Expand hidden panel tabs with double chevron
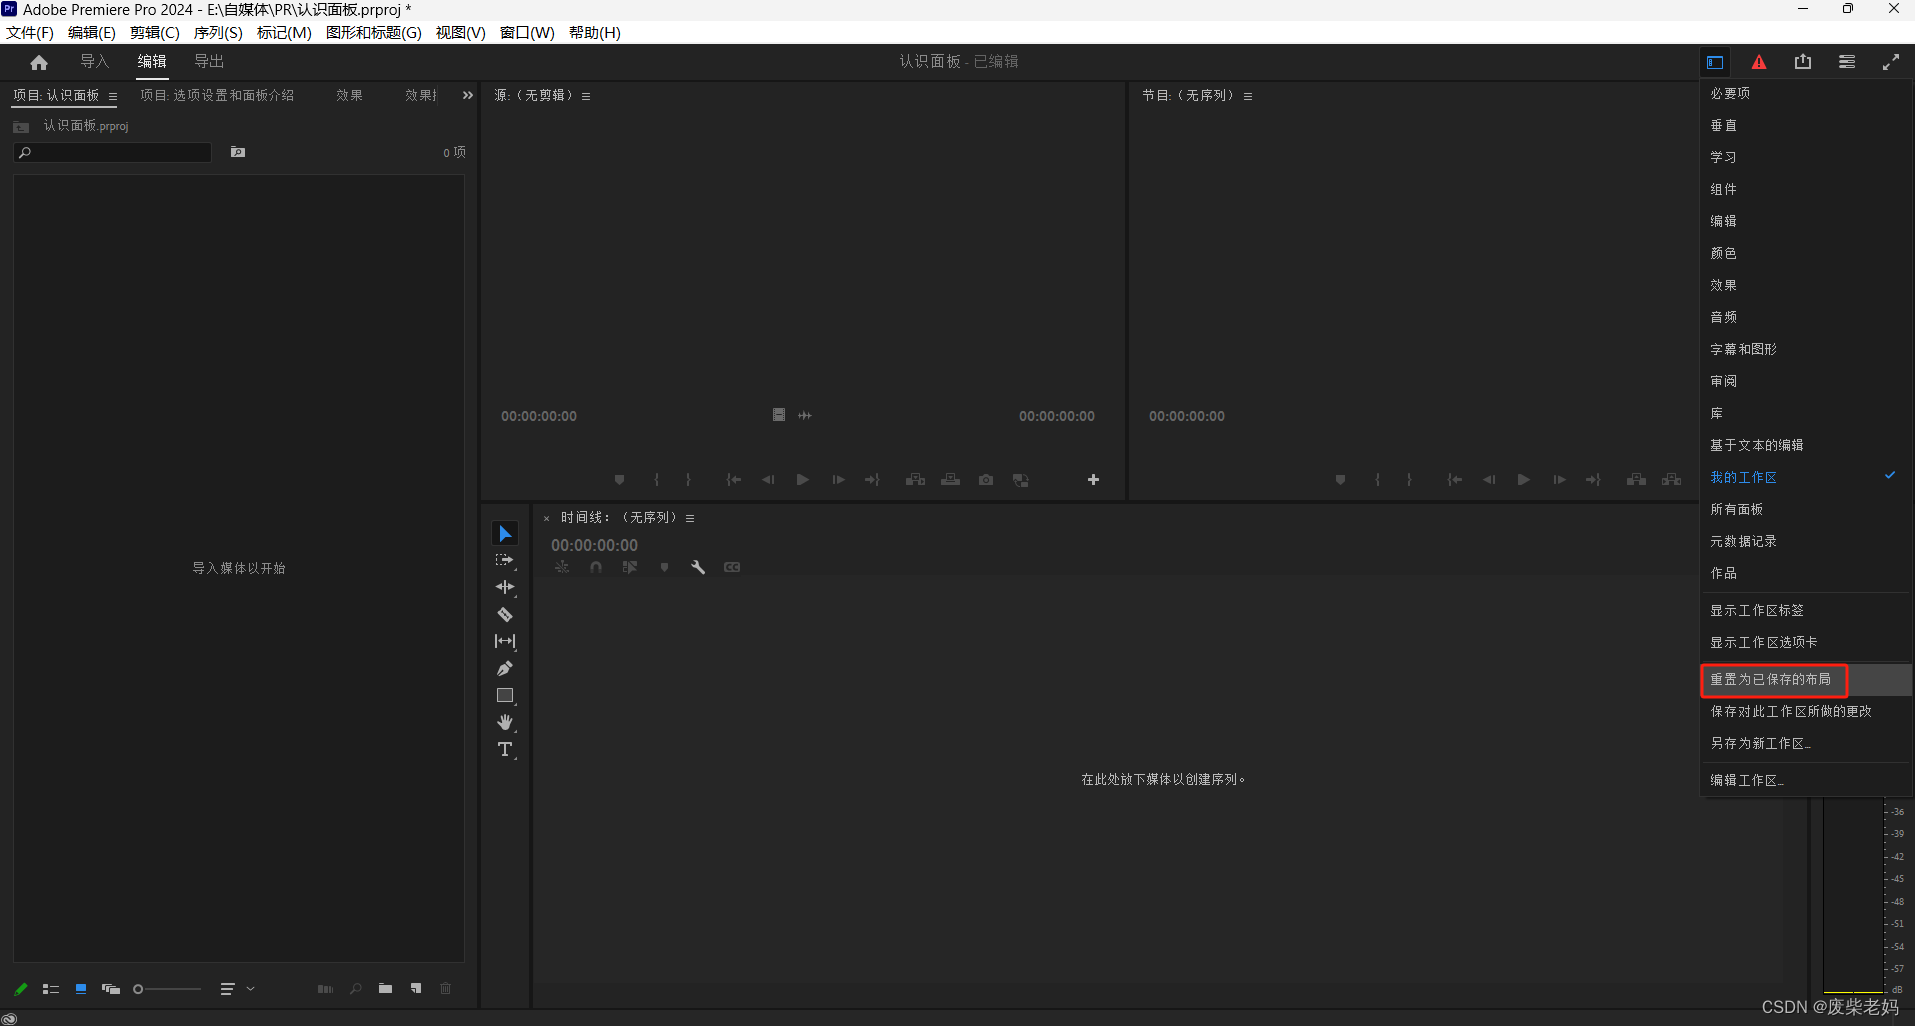The image size is (1915, 1026). (468, 95)
